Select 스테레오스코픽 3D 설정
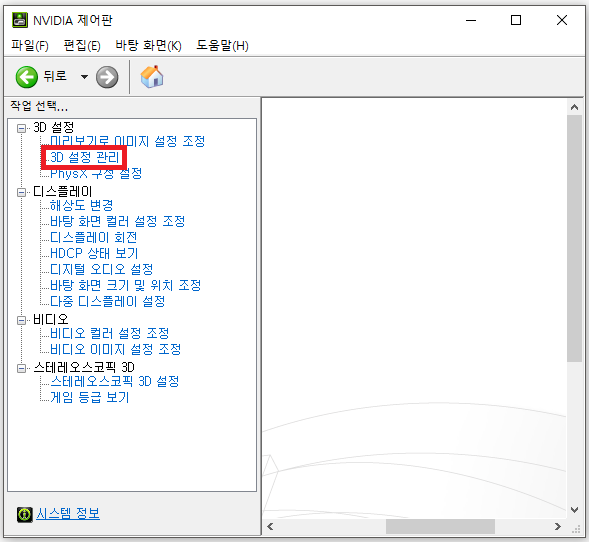 (x=115, y=381)
